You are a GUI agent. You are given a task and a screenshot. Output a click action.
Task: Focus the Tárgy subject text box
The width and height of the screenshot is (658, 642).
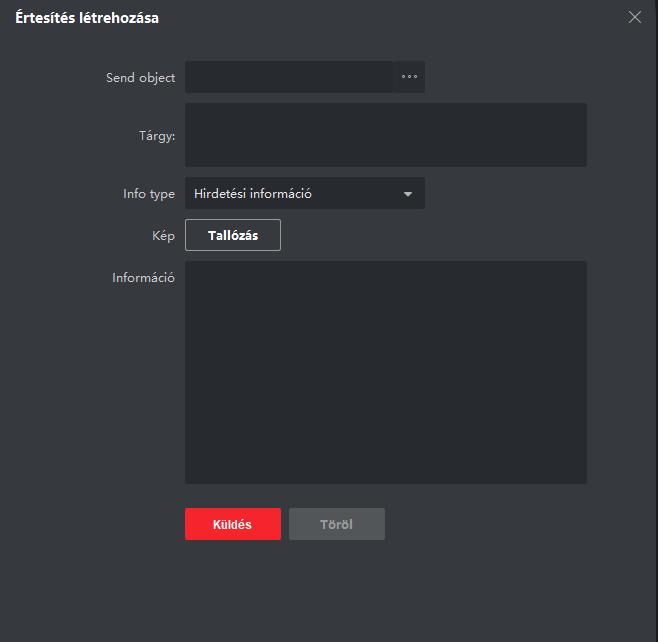[386, 135]
